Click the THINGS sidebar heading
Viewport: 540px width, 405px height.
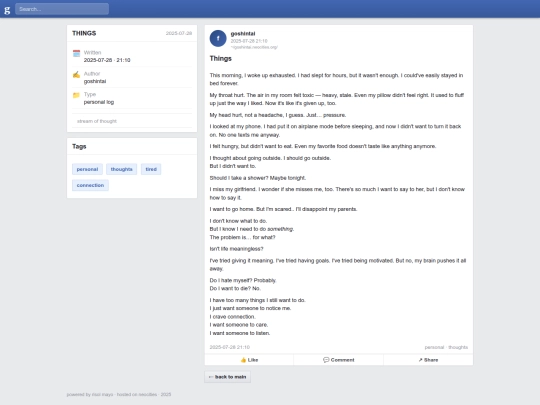(84, 33)
